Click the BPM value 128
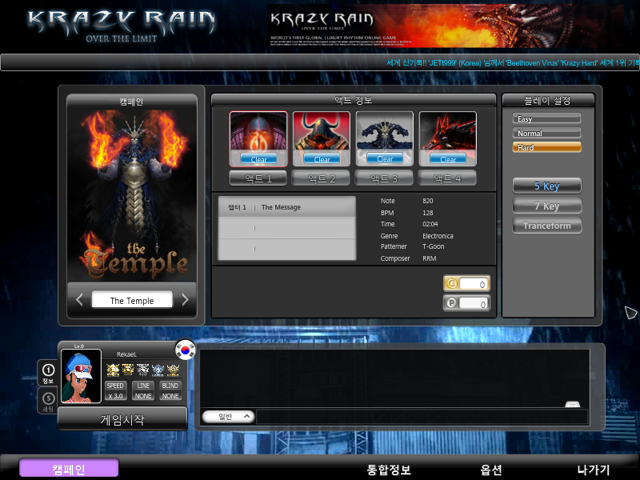The height and width of the screenshot is (480, 640). pos(428,213)
